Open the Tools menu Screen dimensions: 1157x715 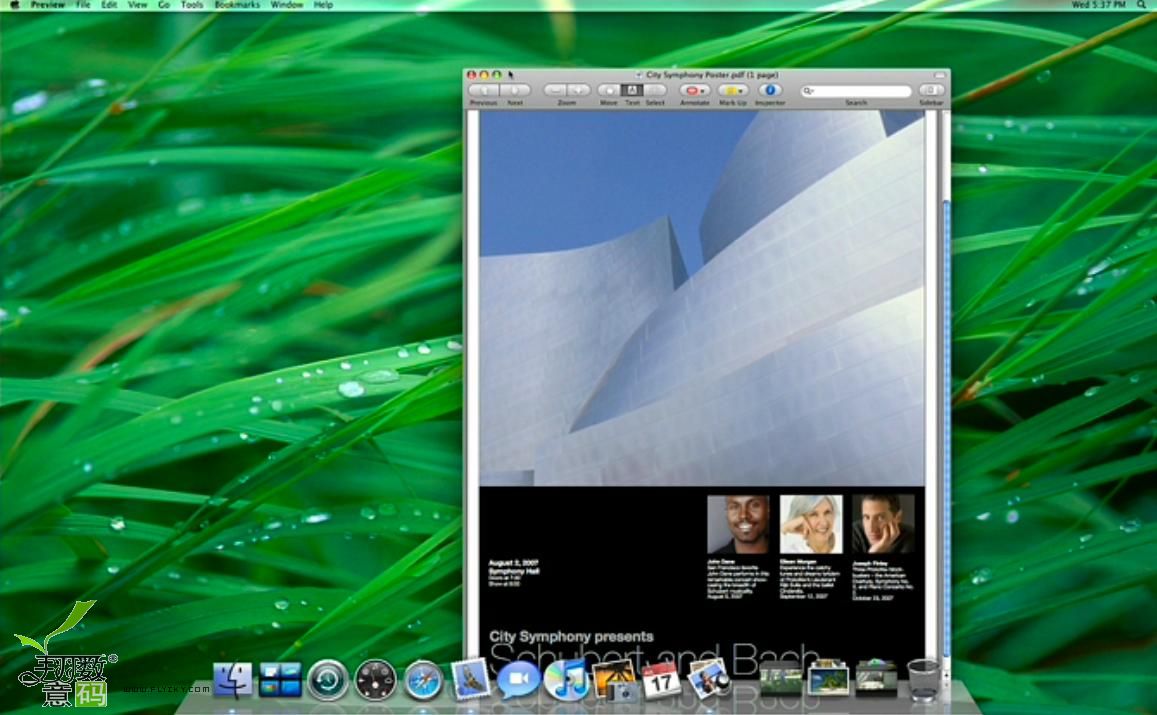point(192,5)
